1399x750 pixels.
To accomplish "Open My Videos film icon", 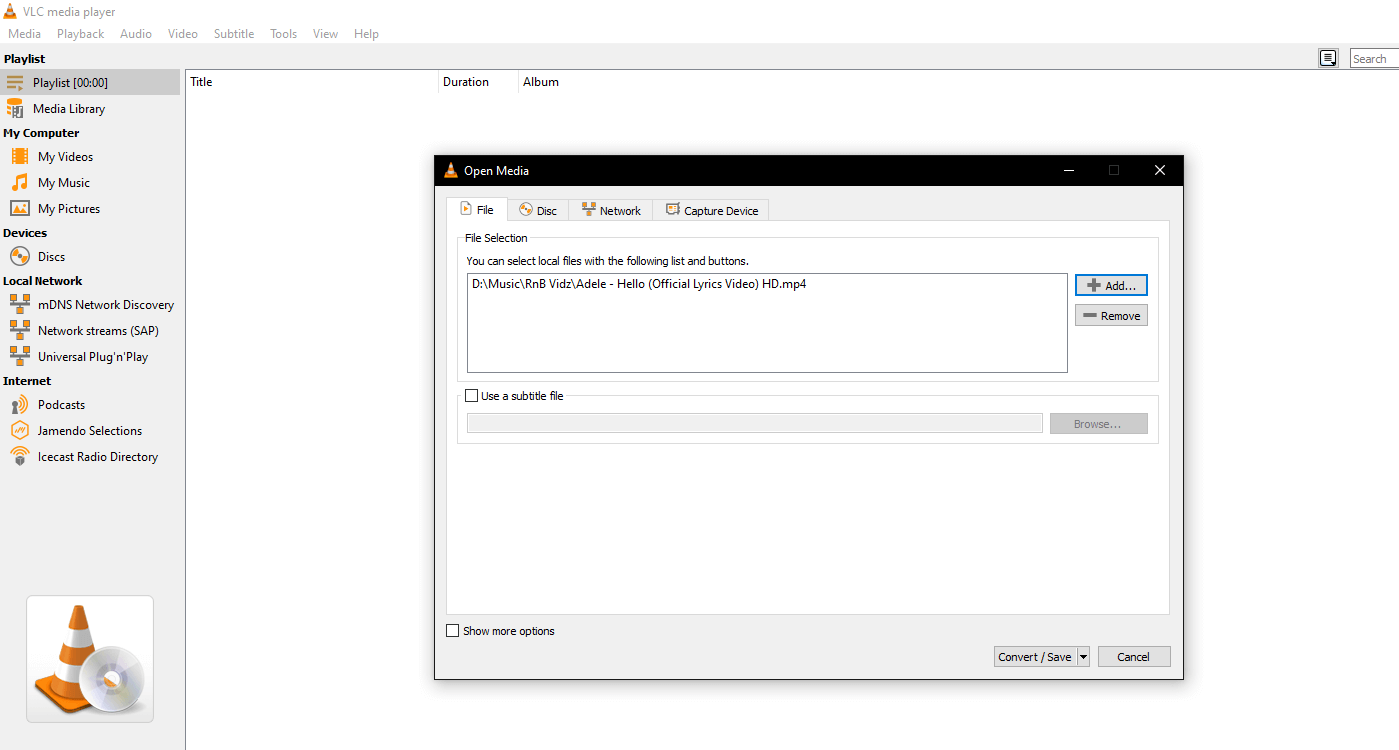I will [x=20, y=157].
